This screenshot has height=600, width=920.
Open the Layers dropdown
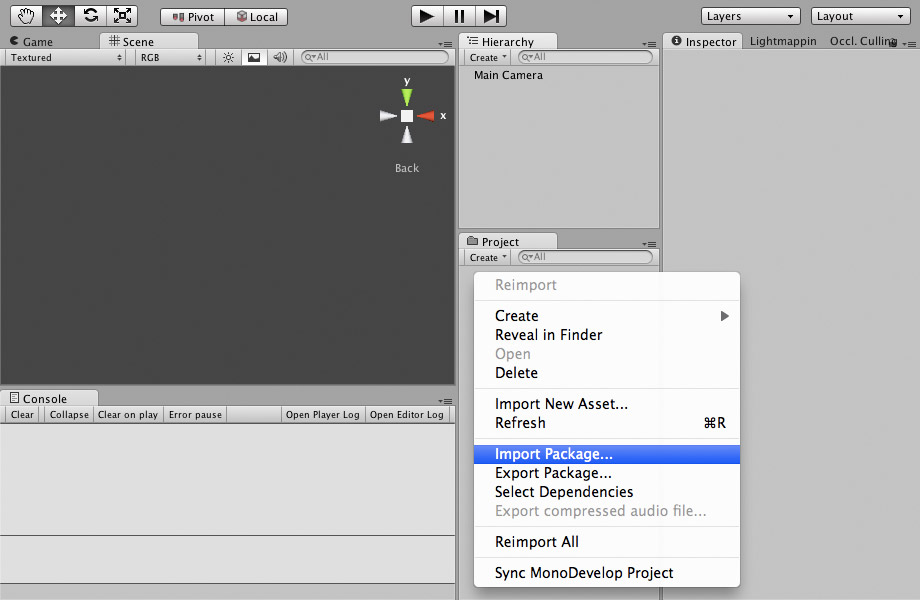750,16
